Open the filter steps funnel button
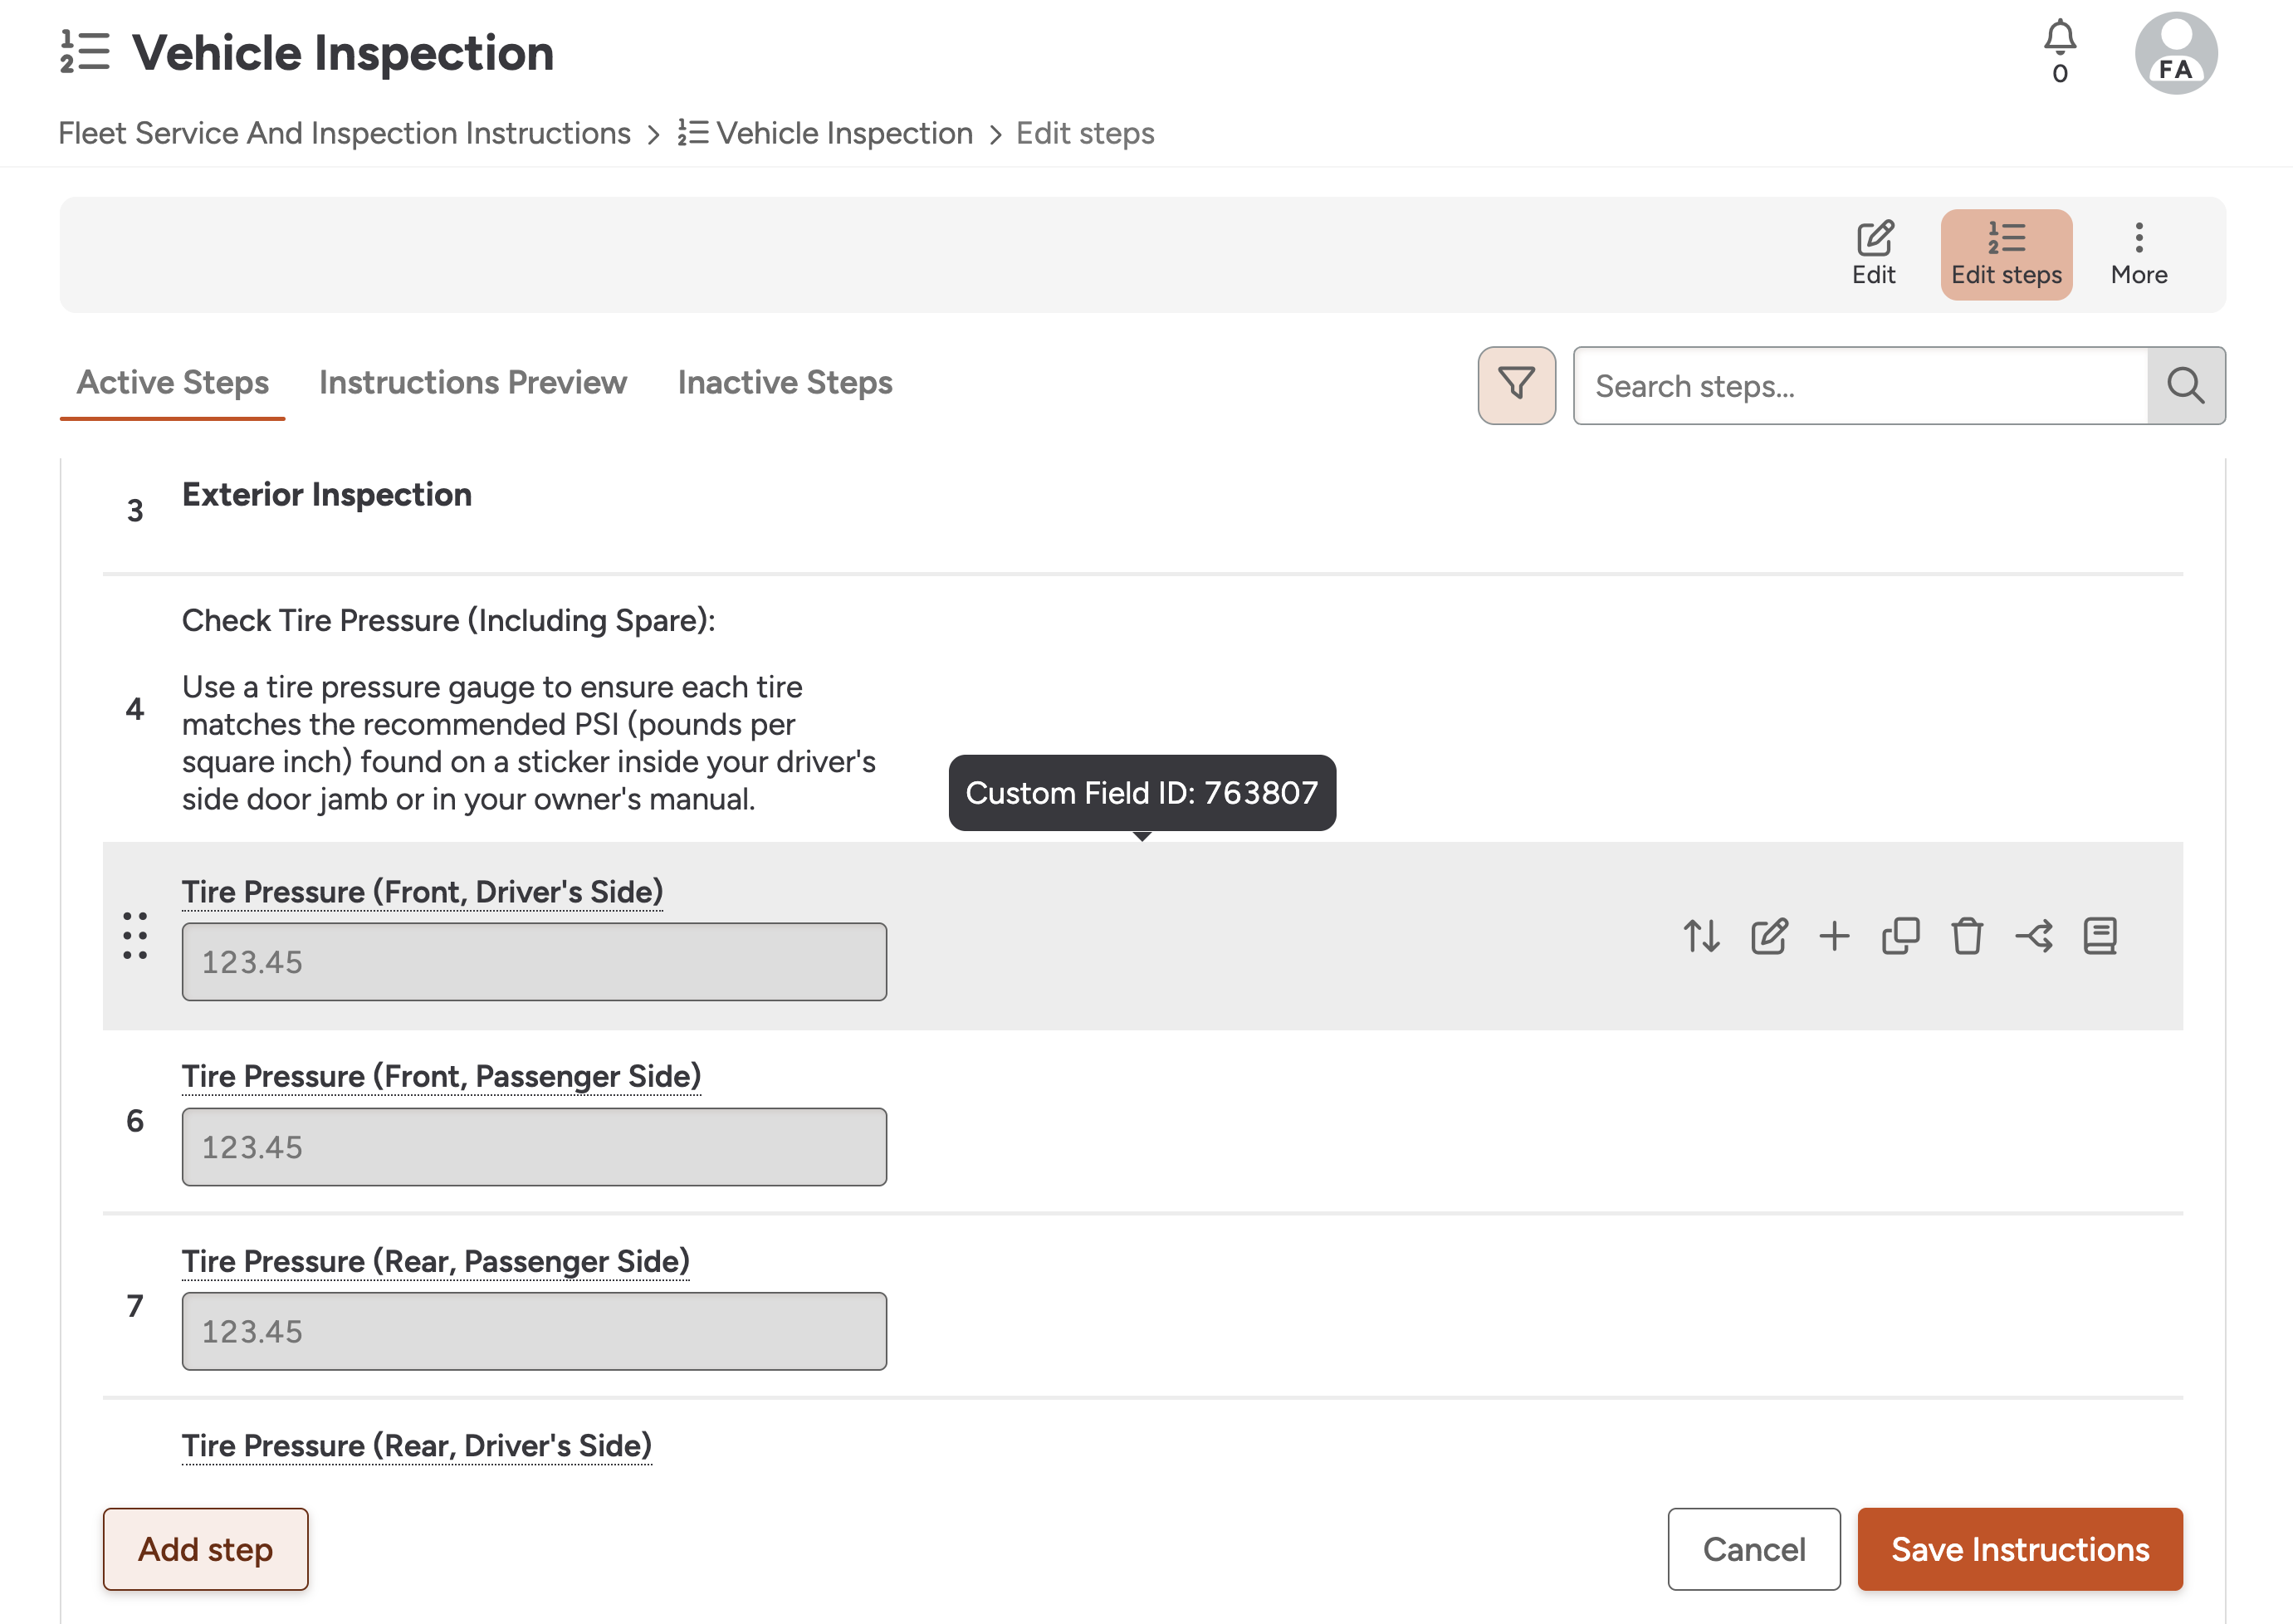 coord(1516,385)
